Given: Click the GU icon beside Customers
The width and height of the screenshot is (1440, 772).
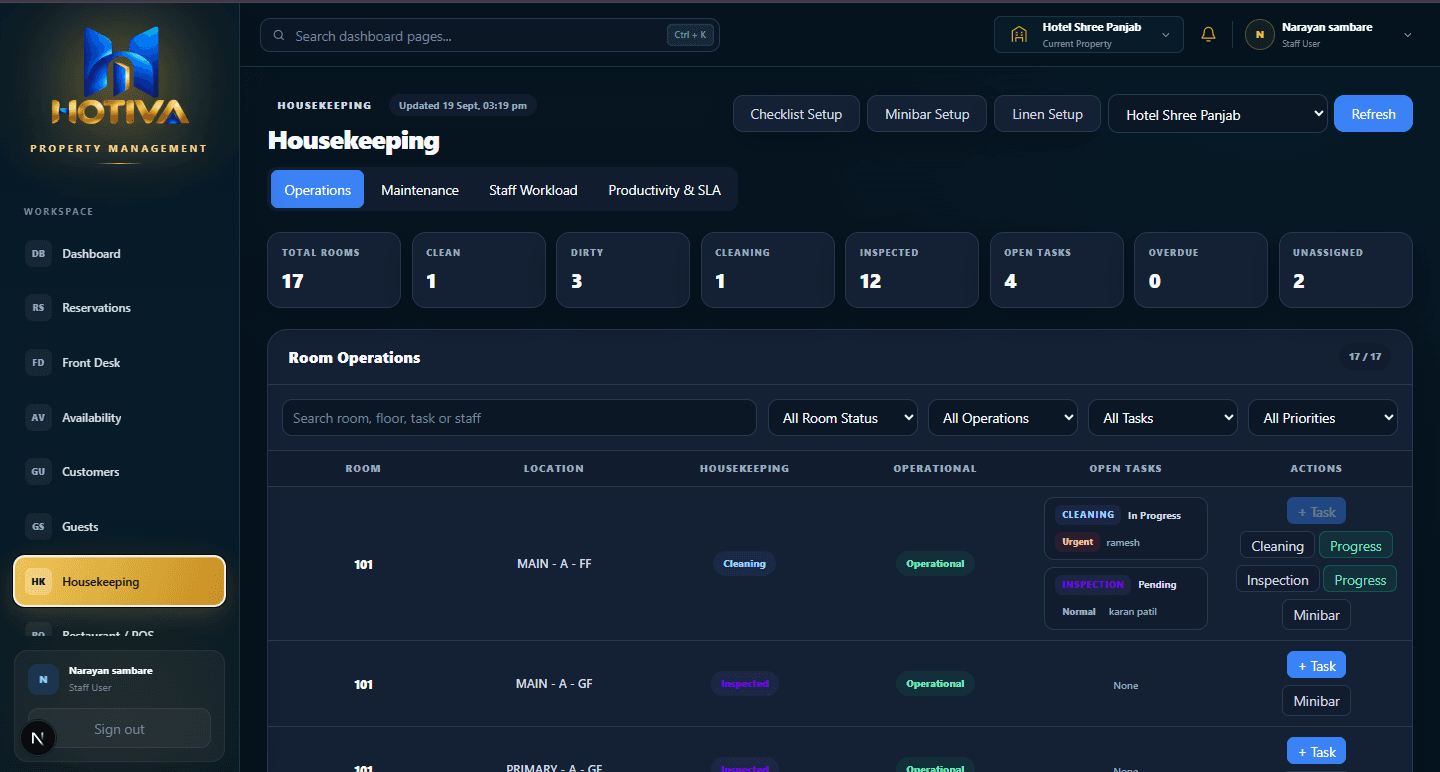Looking at the screenshot, I should 38,472.
